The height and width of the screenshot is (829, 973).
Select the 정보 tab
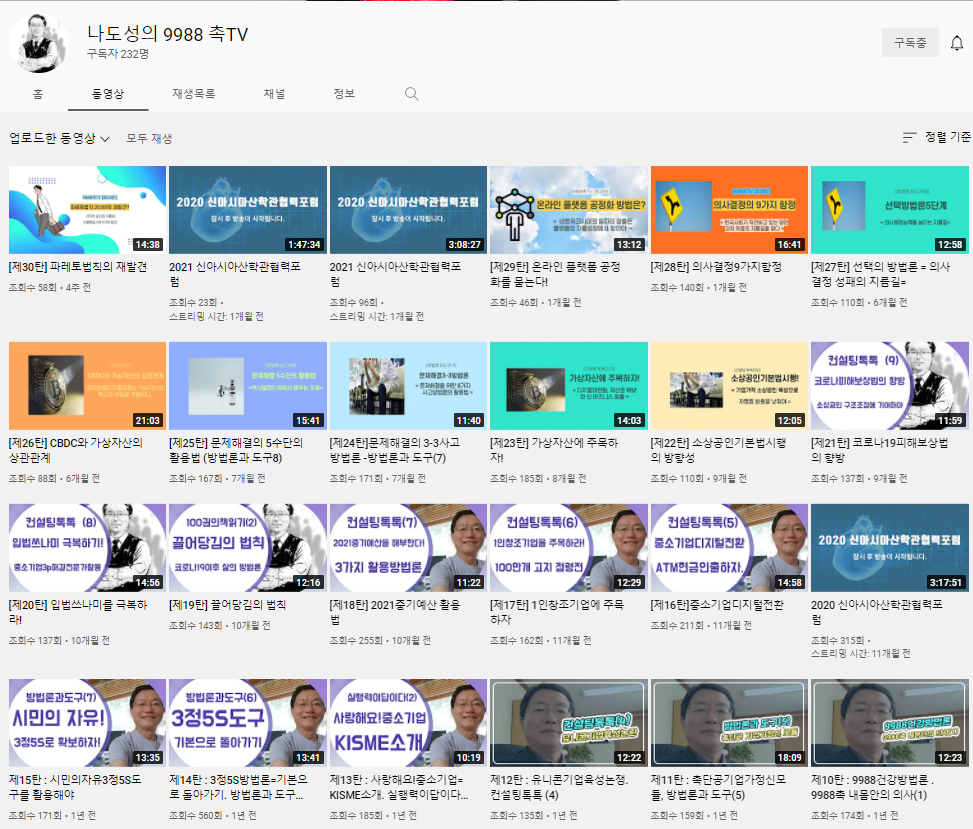point(344,93)
